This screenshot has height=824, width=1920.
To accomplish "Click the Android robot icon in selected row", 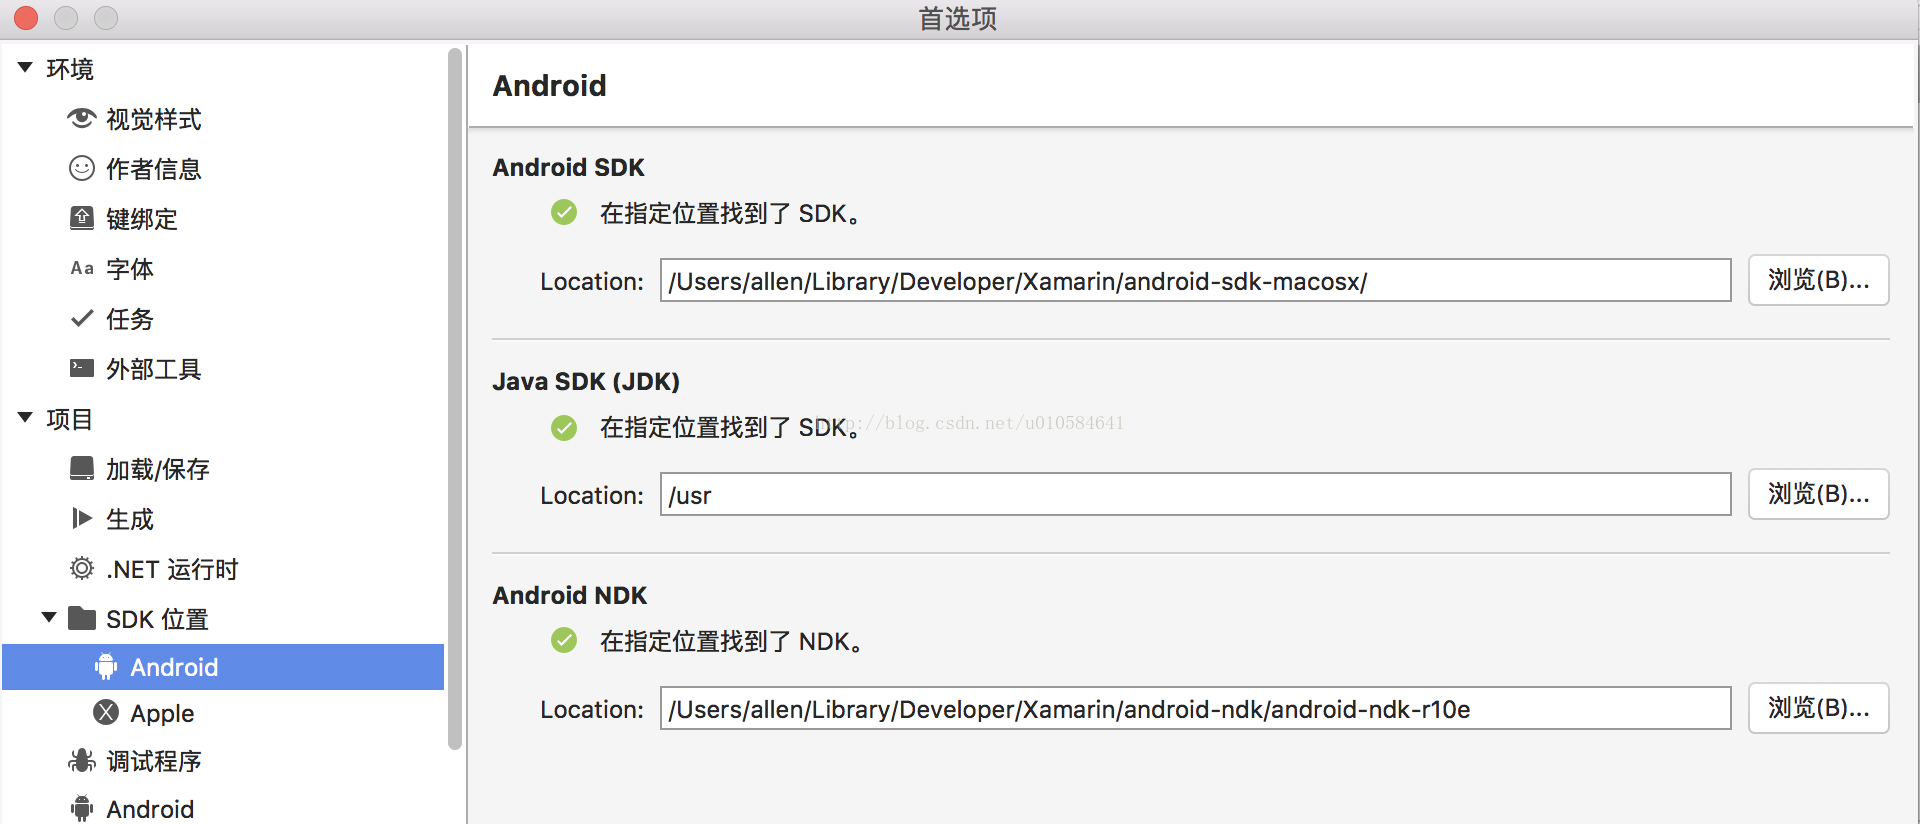I will 106,667.
